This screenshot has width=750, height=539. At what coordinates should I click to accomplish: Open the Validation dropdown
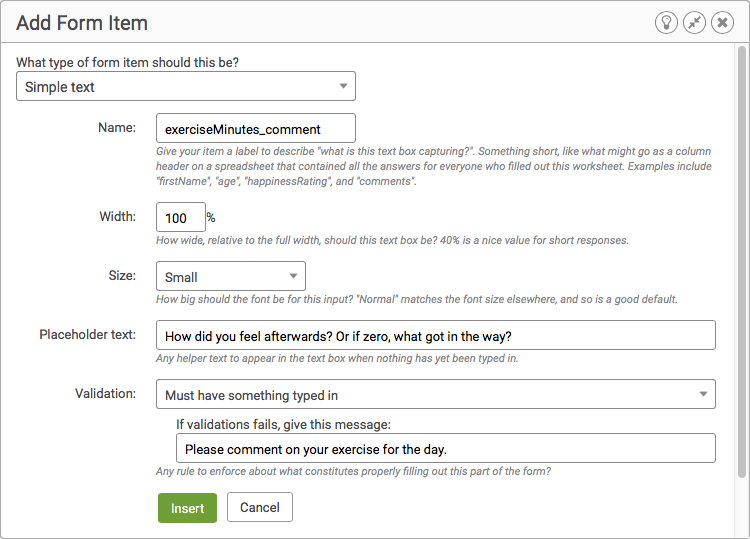436,394
